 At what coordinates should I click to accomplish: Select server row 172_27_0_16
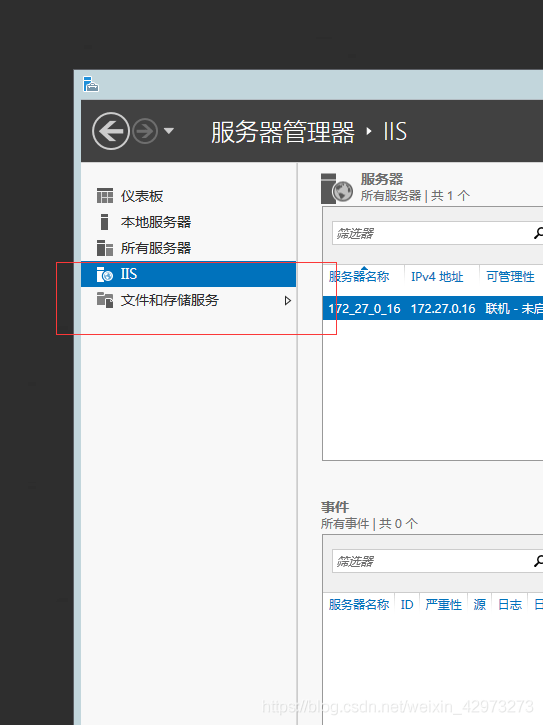tap(432, 308)
